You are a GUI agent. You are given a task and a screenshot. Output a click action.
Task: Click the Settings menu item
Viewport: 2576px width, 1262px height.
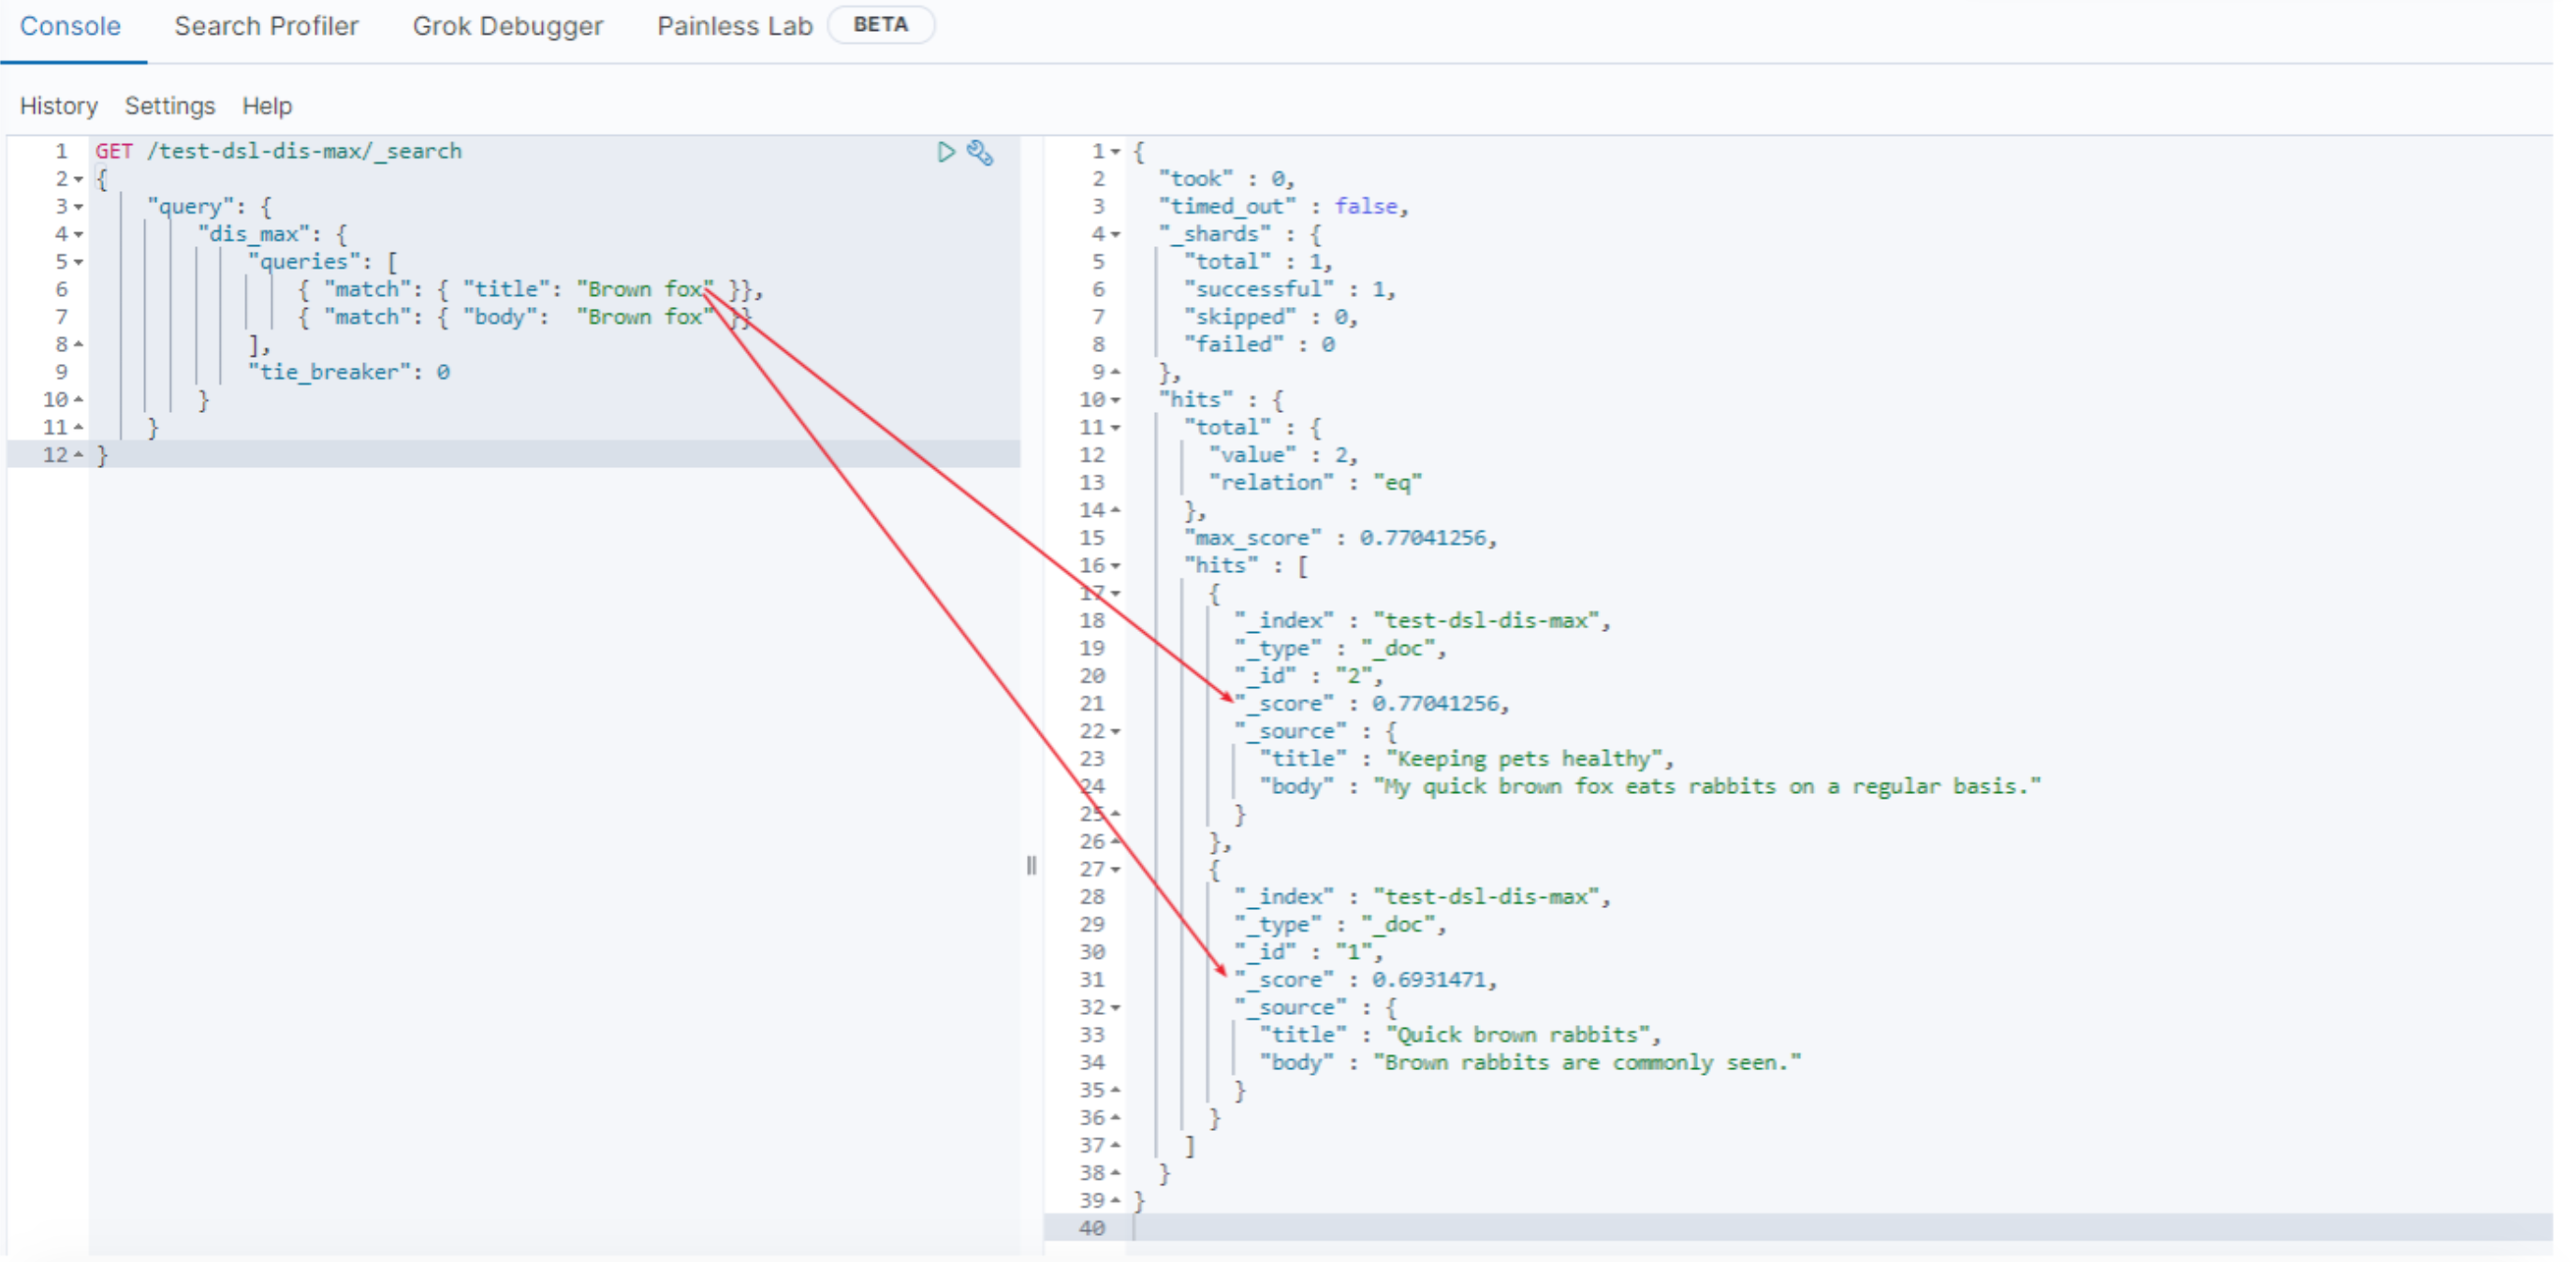[x=166, y=105]
